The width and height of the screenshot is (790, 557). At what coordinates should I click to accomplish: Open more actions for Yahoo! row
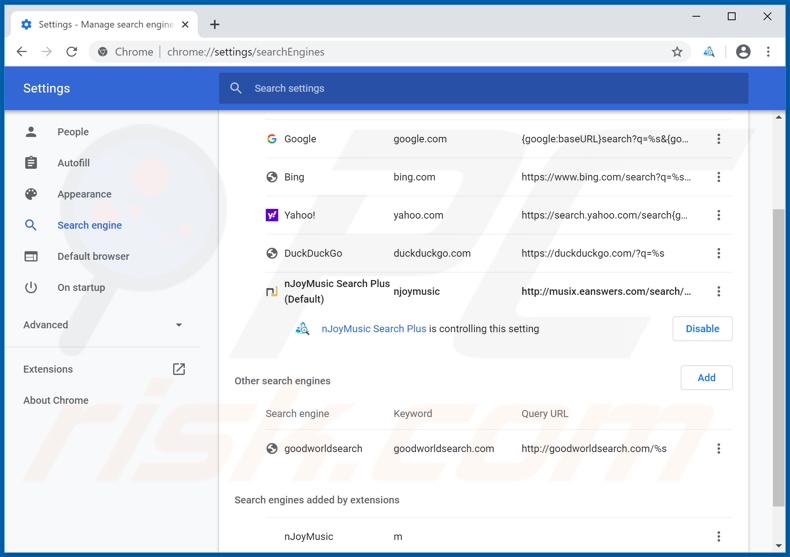718,215
